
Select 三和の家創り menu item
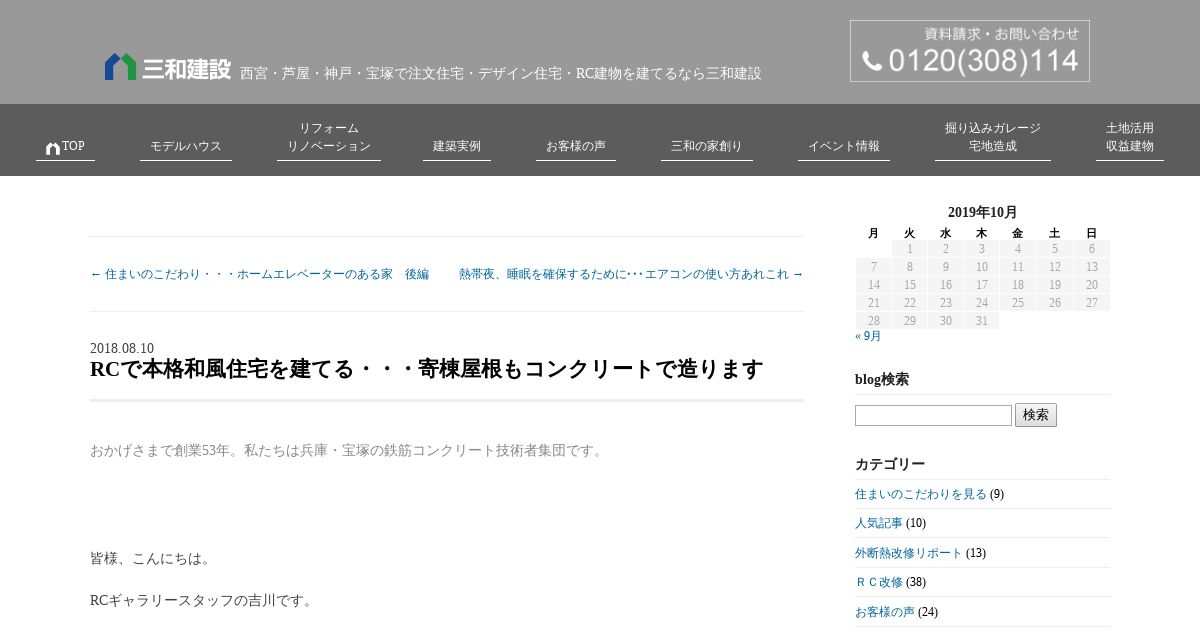click(x=707, y=146)
